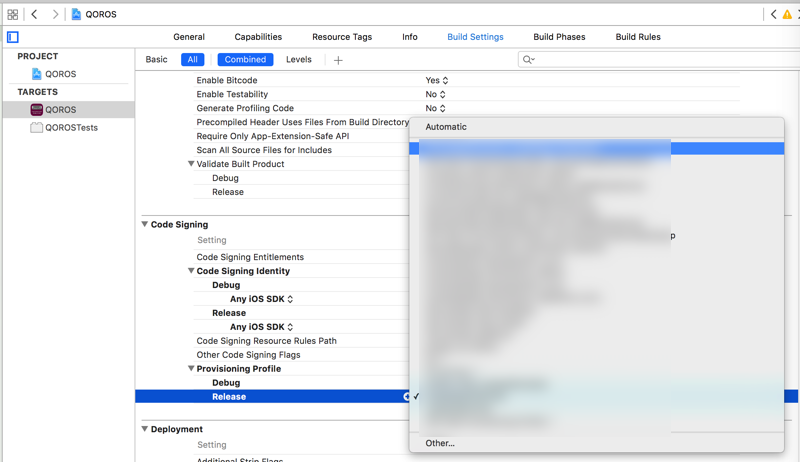Screen dimensions: 800x462
Task: Collapse Validate Built Product disclosure triangle
Action: click(191, 164)
